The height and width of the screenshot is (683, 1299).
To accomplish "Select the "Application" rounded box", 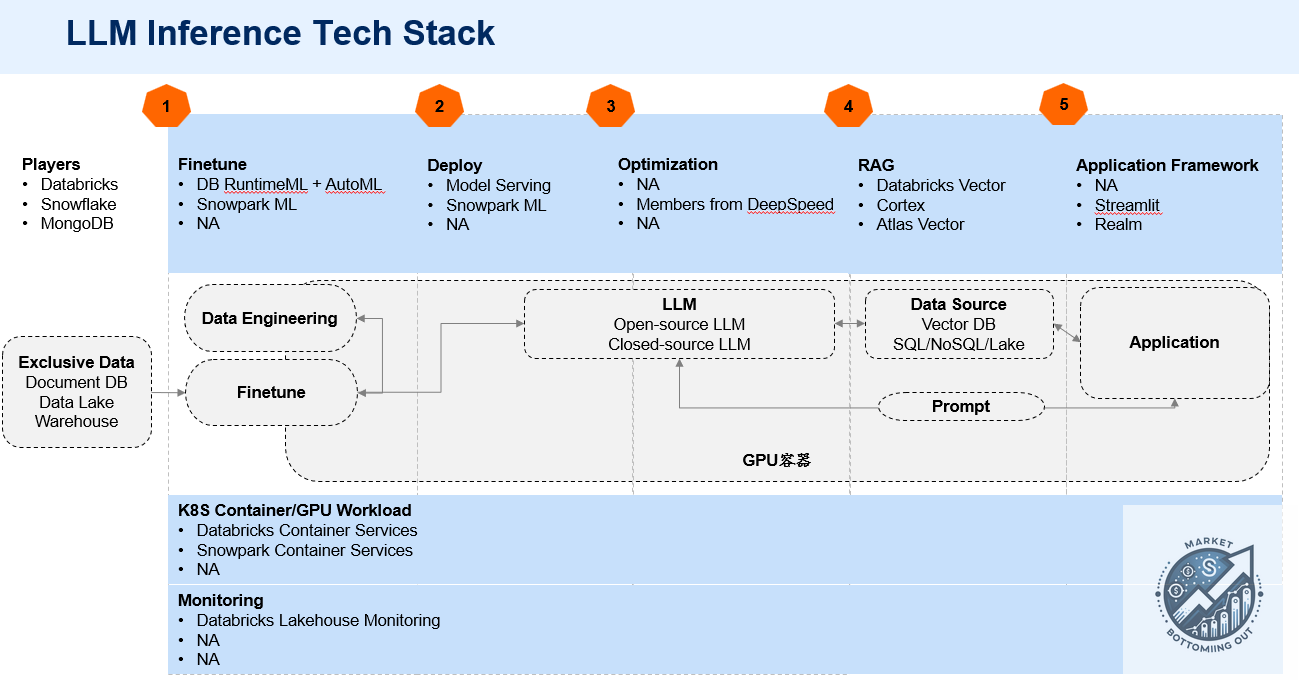I will pos(1174,342).
